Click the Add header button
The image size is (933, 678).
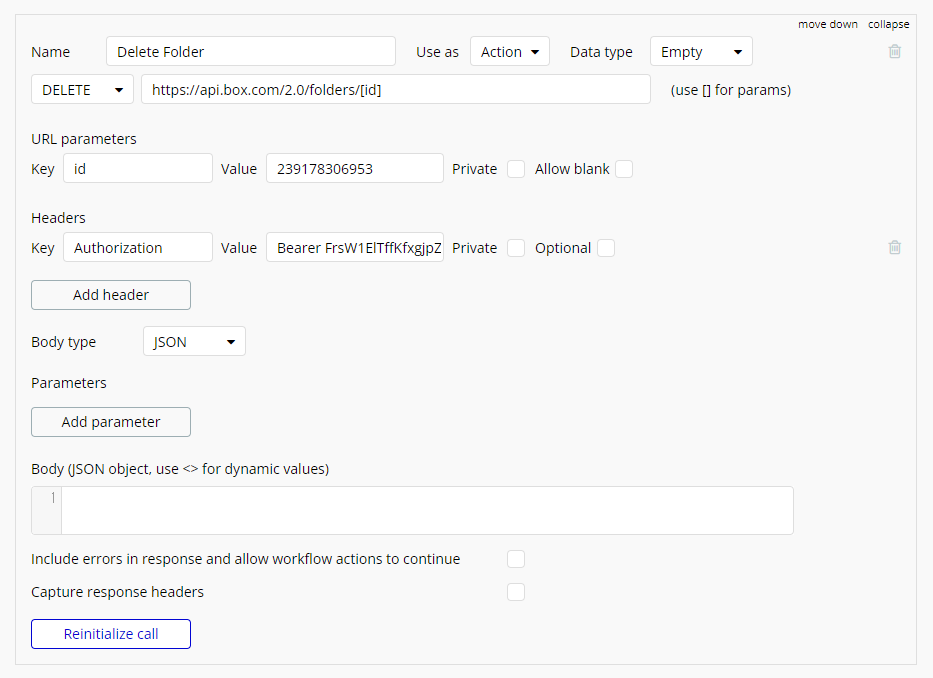click(x=111, y=295)
